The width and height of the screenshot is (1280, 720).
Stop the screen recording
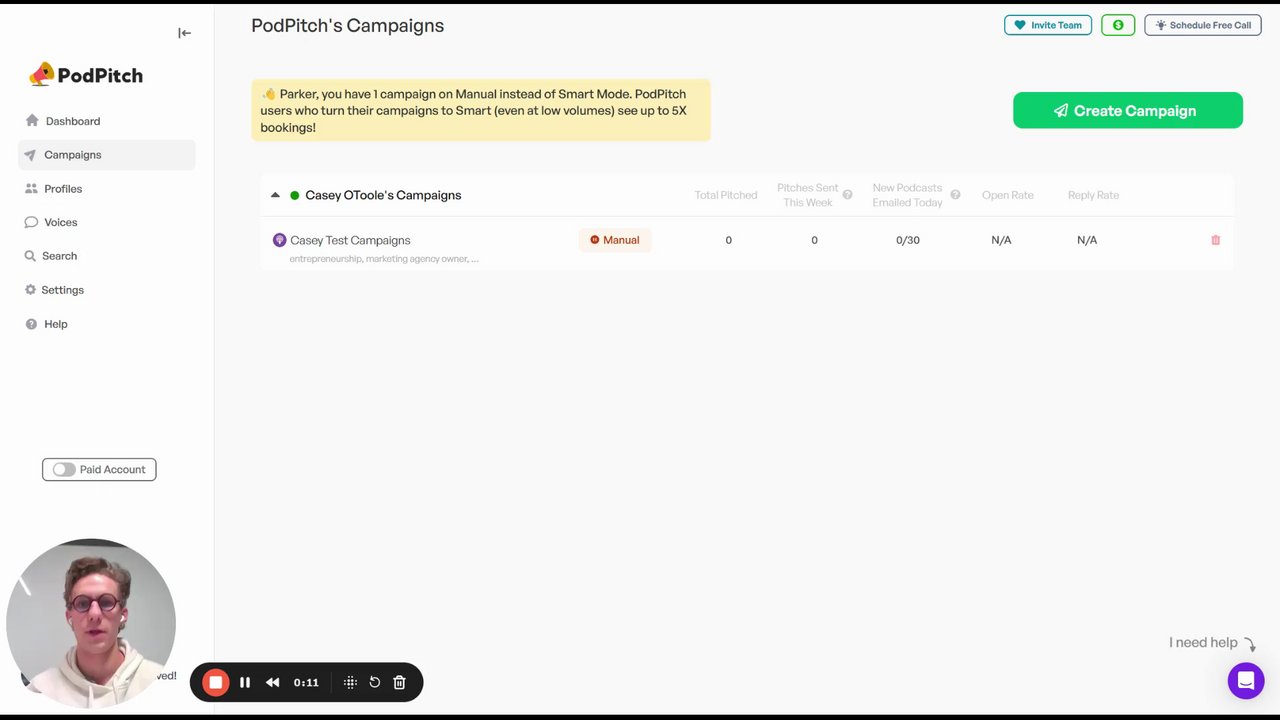[x=215, y=682]
